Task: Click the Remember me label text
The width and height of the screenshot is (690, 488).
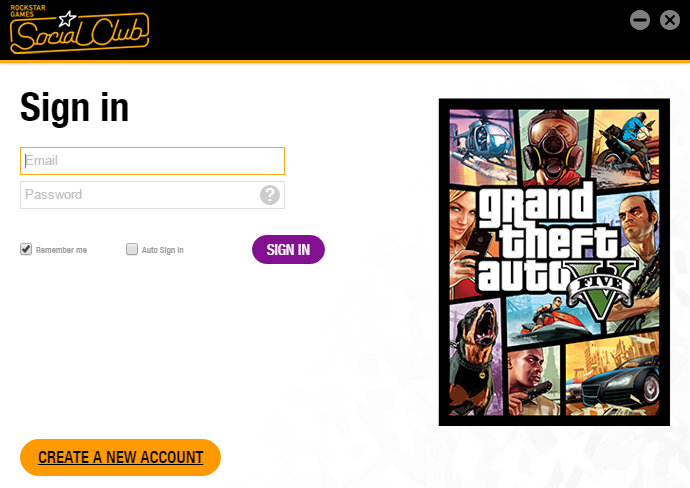Action: coord(61,250)
